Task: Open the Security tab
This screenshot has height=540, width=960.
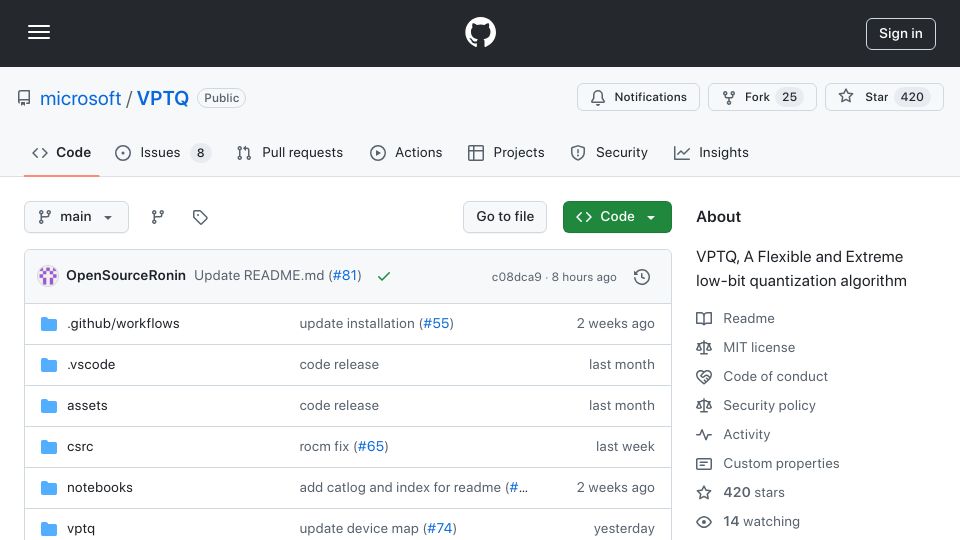Action: click(x=609, y=152)
